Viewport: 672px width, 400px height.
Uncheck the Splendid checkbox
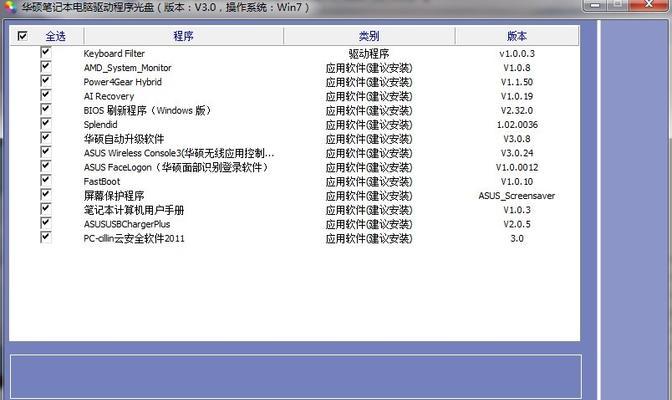(46, 123)
